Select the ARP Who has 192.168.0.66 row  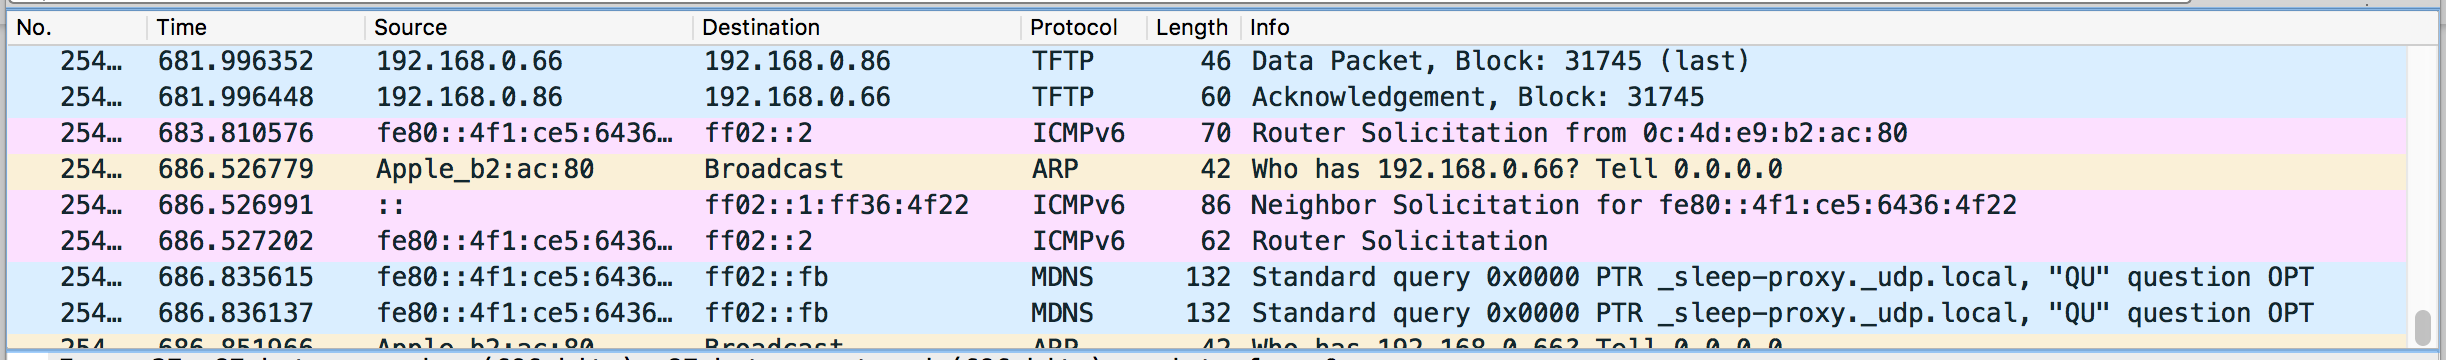1207,169
